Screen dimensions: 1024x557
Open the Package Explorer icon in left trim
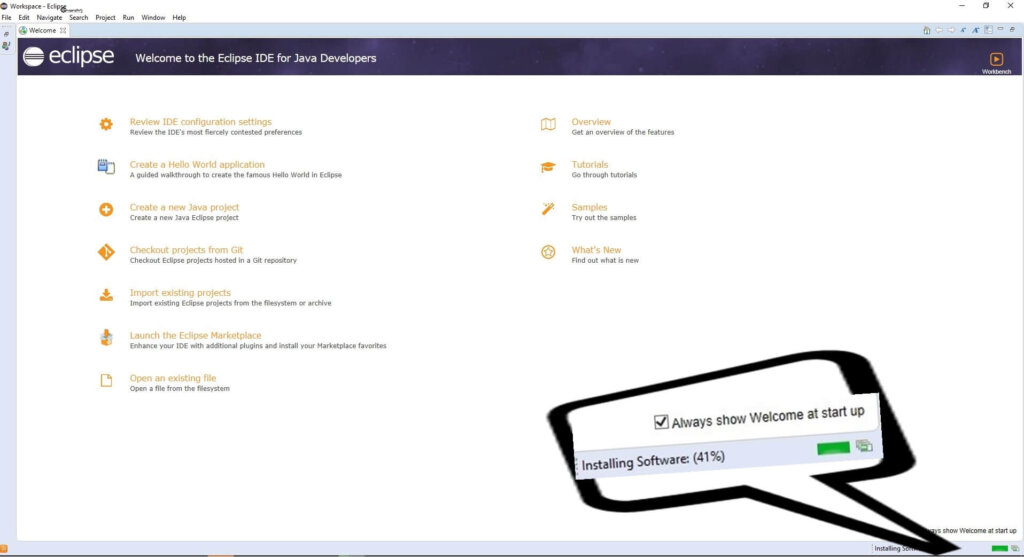(x=7, y=46)
